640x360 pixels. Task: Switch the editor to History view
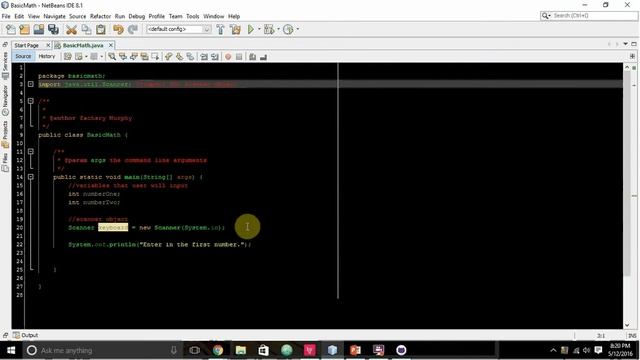[47, 56]
